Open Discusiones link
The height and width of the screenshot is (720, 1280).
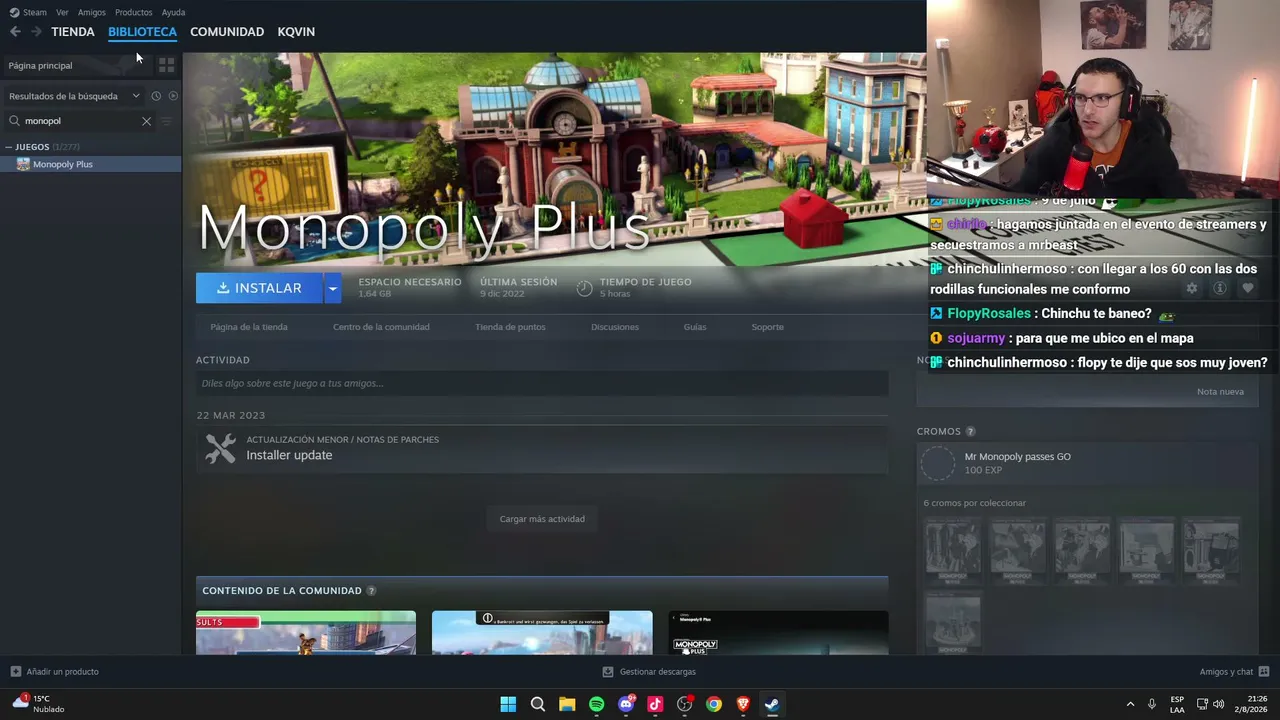click(615, 327)
